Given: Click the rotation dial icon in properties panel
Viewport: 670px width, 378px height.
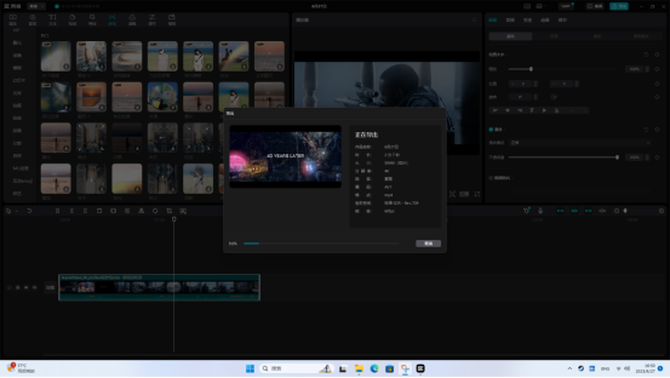Looking at the screenshot, I should point(553,97).
